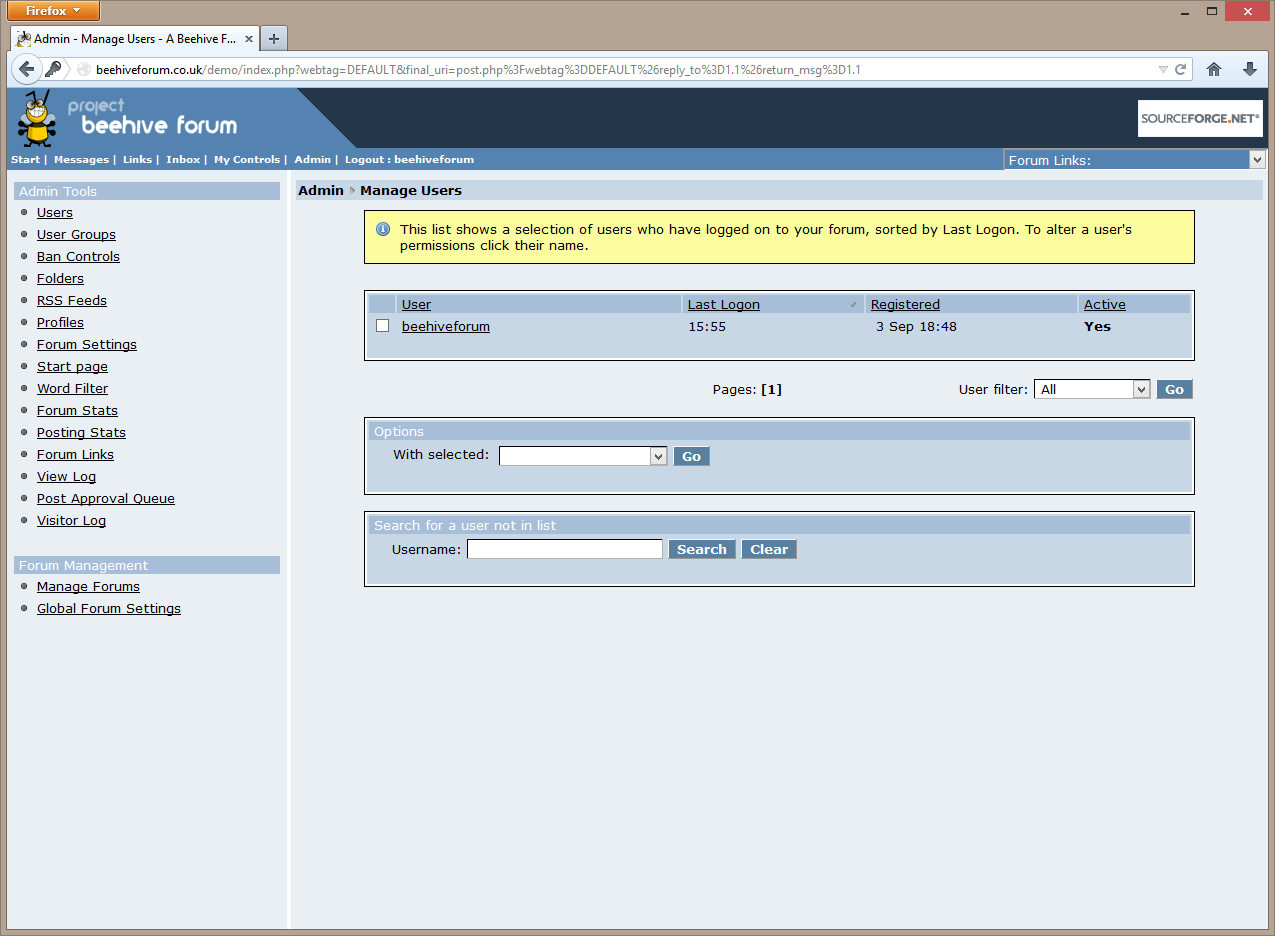The height and width of the screenshot is (936, 1275).
Task: Open the Downloads panel icon
Action: 1250,69
